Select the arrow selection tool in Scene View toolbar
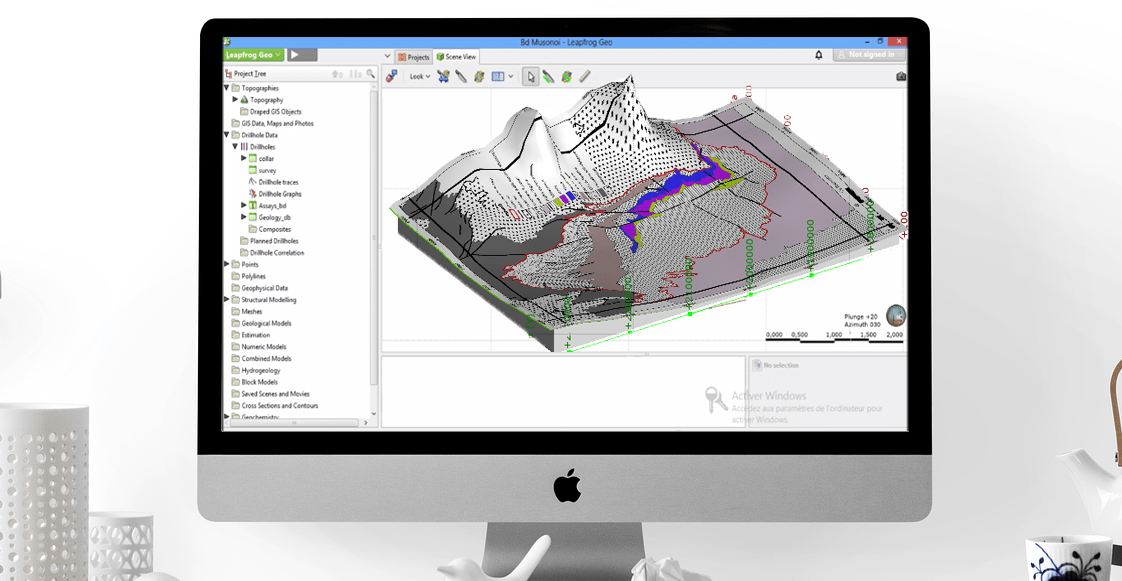The image size is (1122, 581). pos(532,76)
